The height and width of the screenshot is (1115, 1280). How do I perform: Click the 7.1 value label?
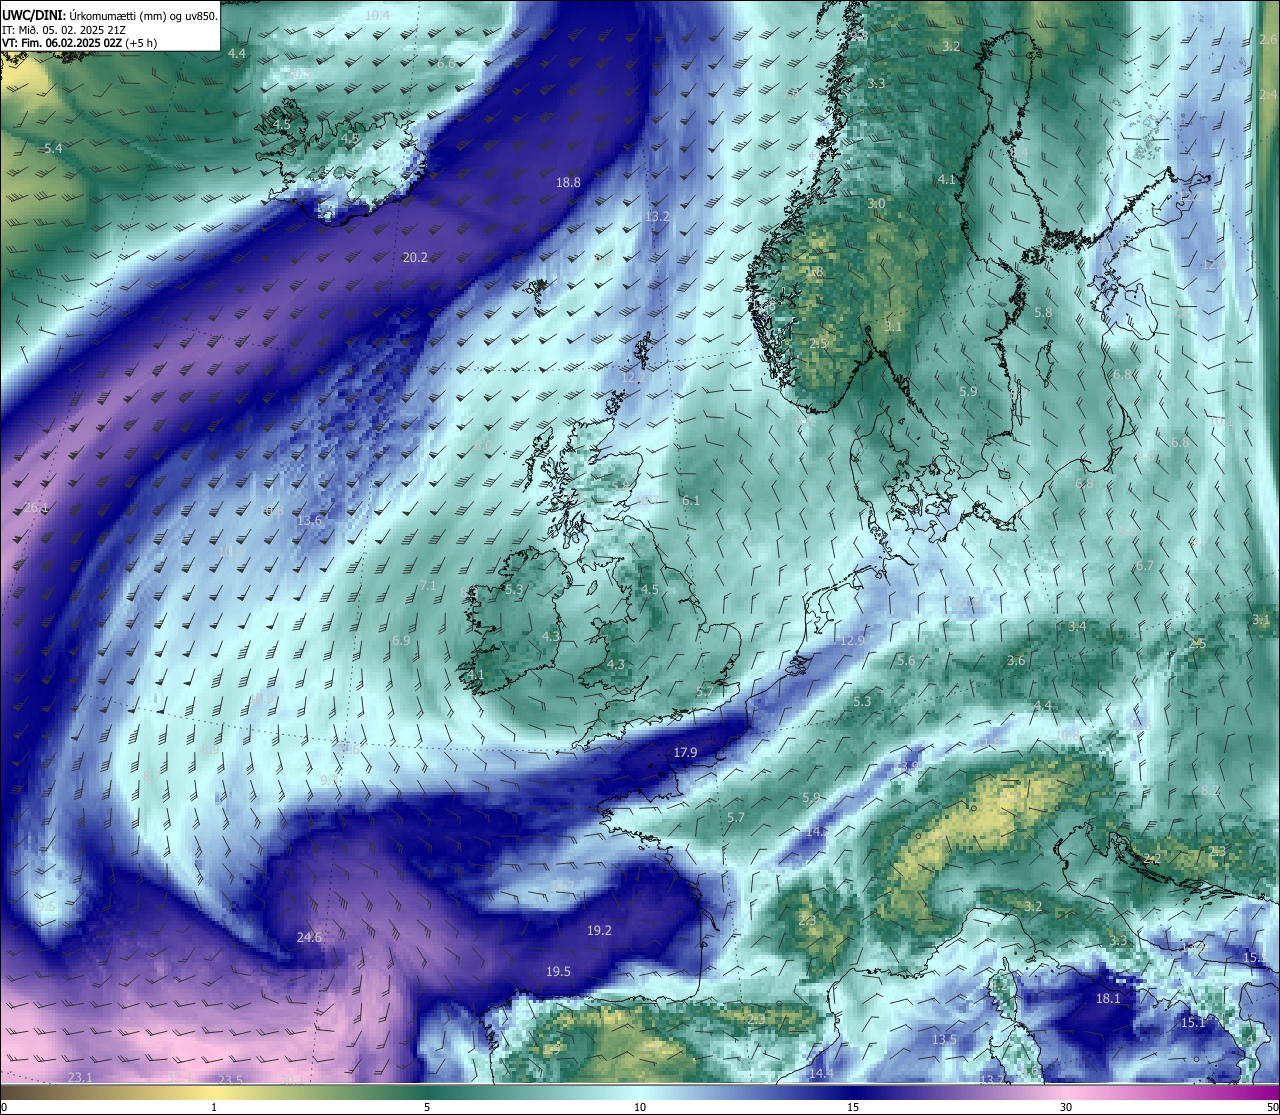click(x=428, y=585)
